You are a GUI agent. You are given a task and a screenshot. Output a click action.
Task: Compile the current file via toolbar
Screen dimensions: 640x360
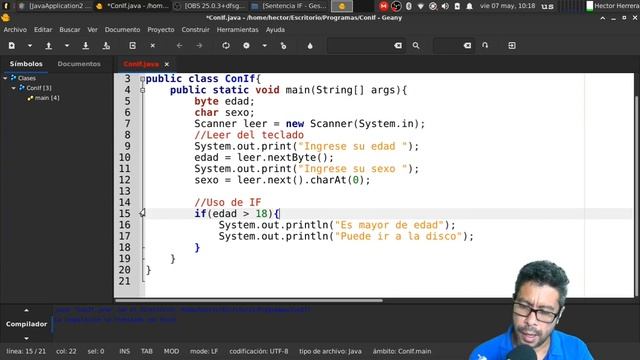(x=226, y=46)
